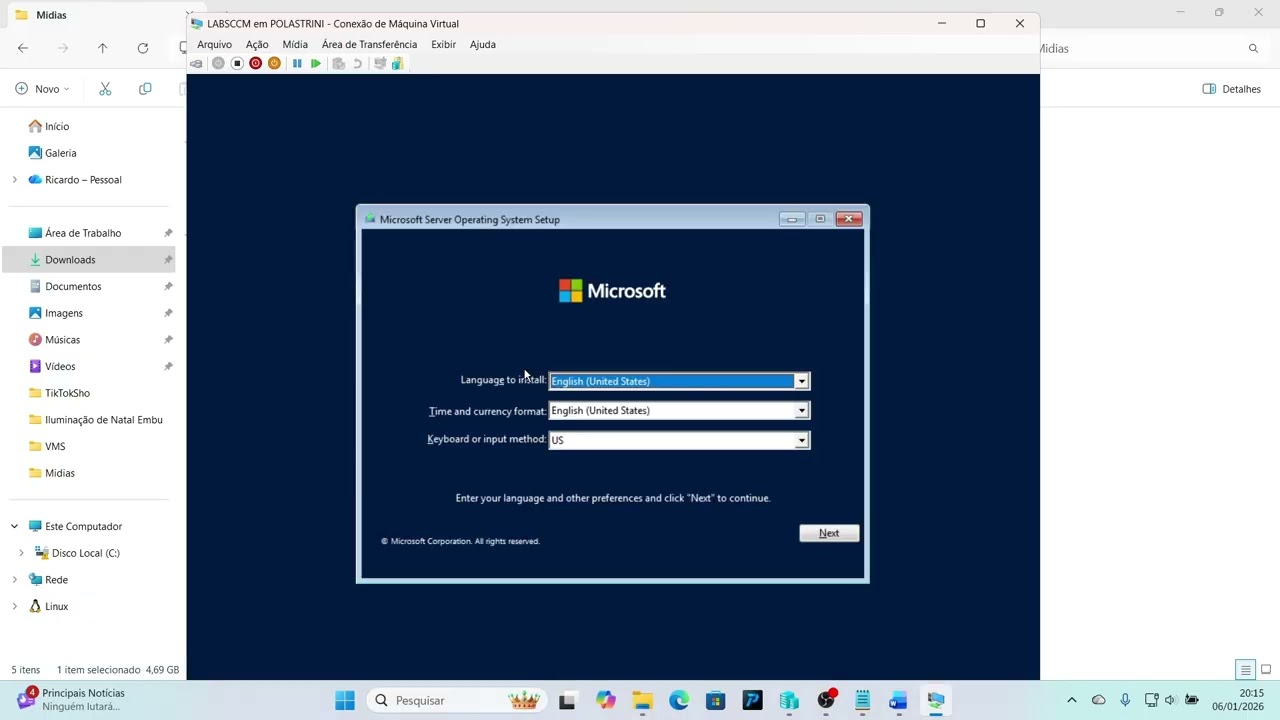Click the Revert toolbar icon
Image resolution: width=1280 pixels, height=720 pixels.
pyautogui.click(x=357, y=63)
